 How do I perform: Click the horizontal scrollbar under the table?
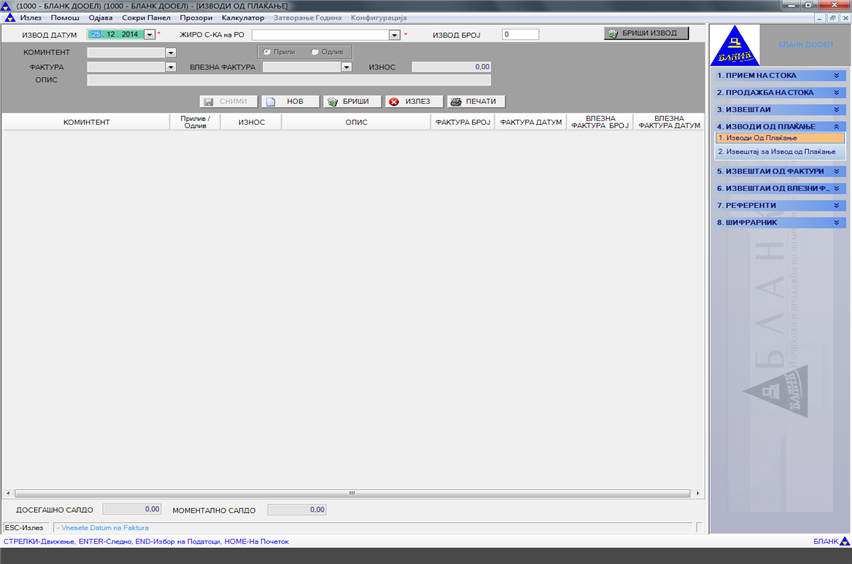(351, 493)
